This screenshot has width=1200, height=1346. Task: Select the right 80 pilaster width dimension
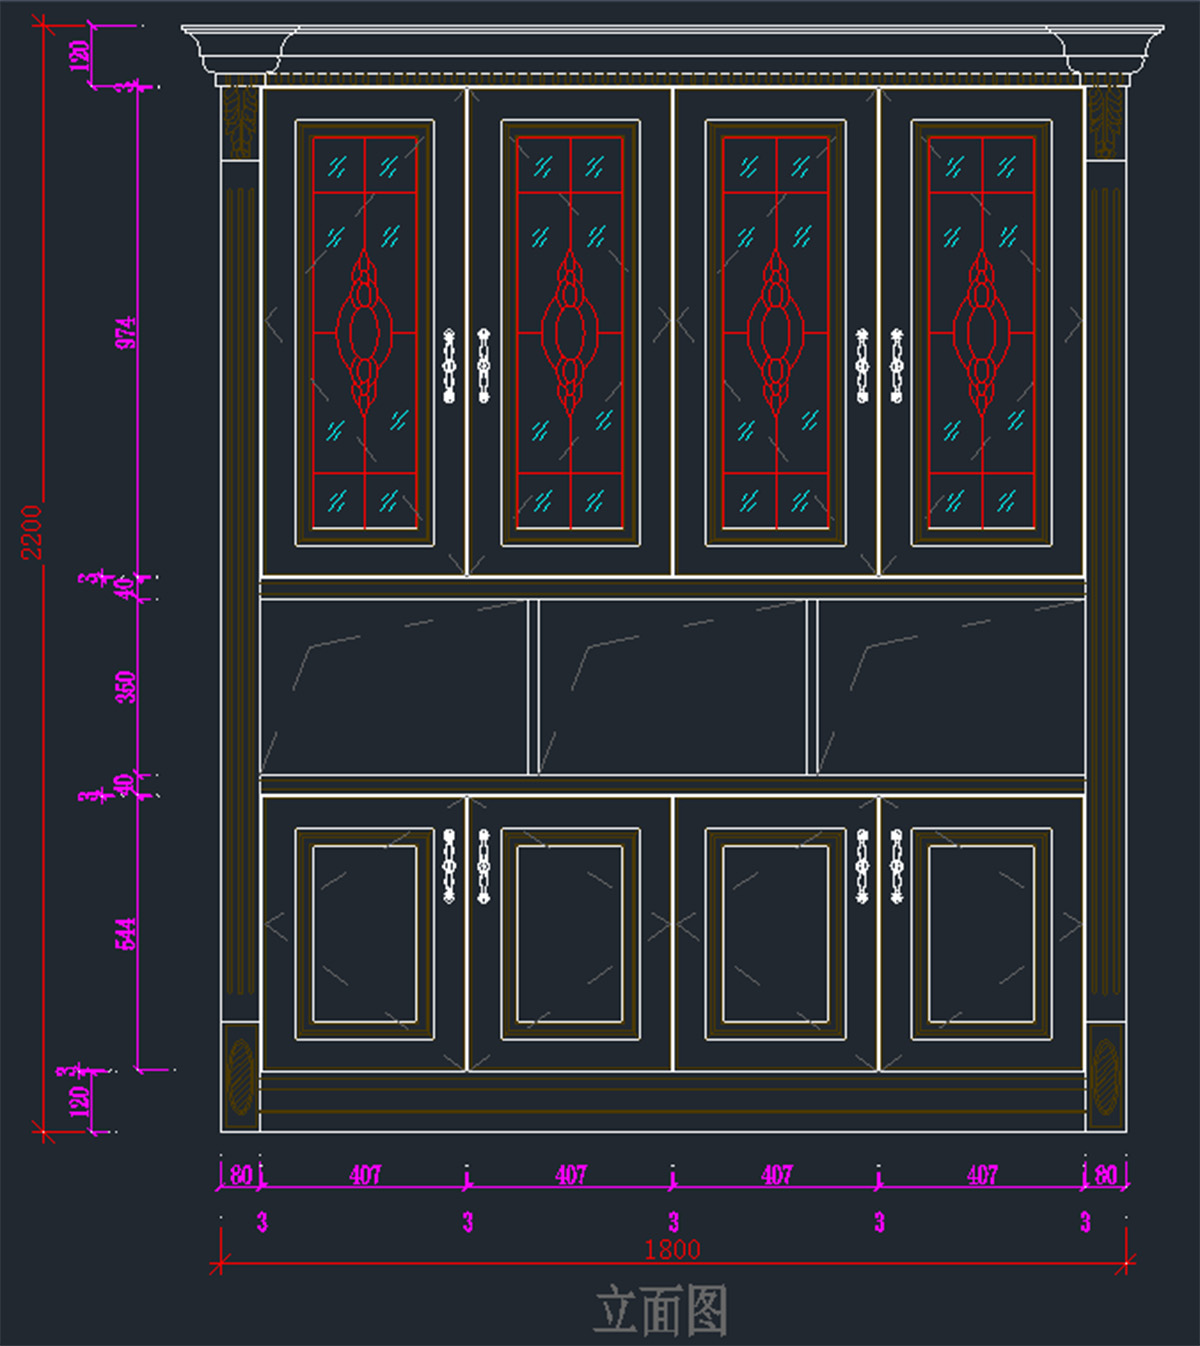pyautogui.click(x=1105, y=1175)
